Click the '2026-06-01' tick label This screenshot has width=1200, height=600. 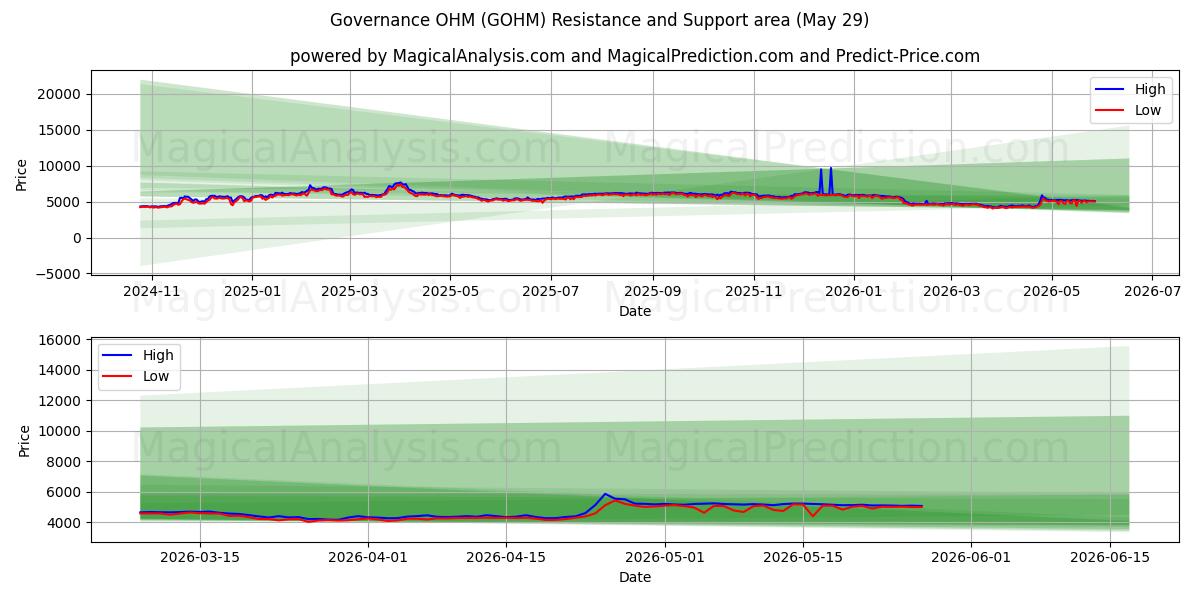coord(971,556)
